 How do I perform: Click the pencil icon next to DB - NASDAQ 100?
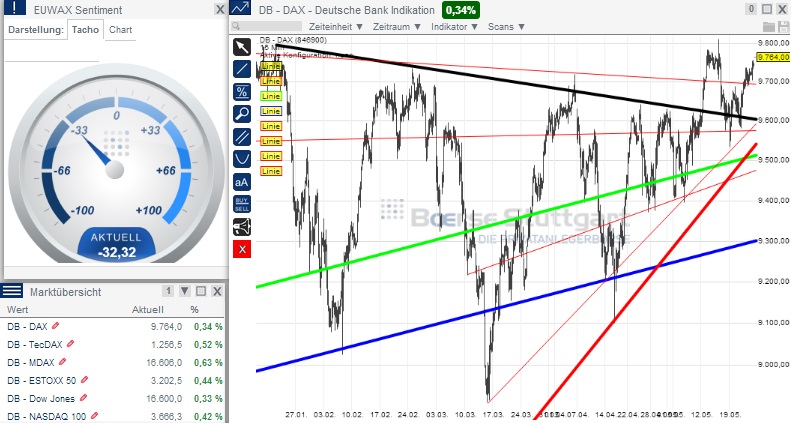click(95, 416)
